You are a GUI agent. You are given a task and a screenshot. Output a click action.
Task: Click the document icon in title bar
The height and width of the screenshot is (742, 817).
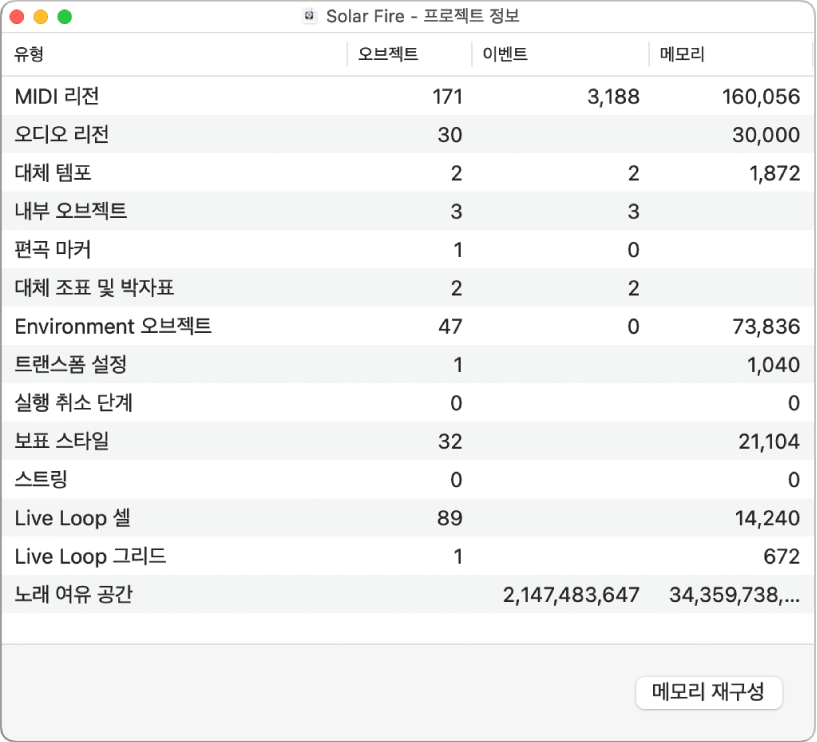pos(310,16)
